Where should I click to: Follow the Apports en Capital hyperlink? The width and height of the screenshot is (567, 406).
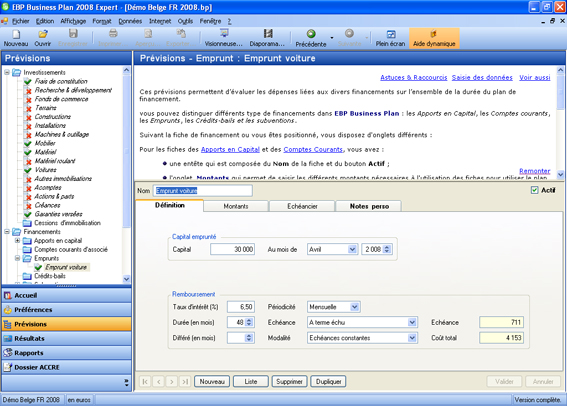230,149
